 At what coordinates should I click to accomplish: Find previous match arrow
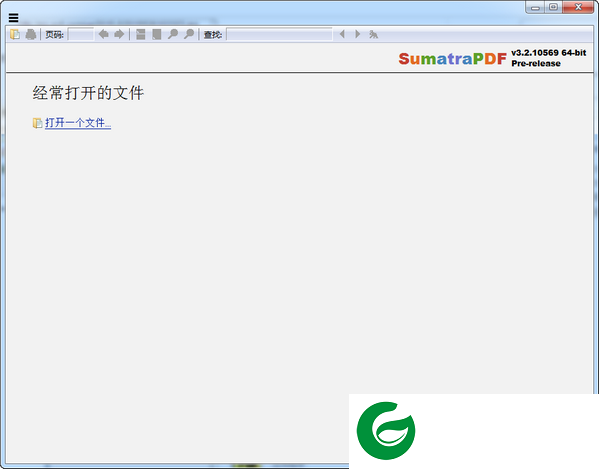pyautogui.click(x=342, y=34)
